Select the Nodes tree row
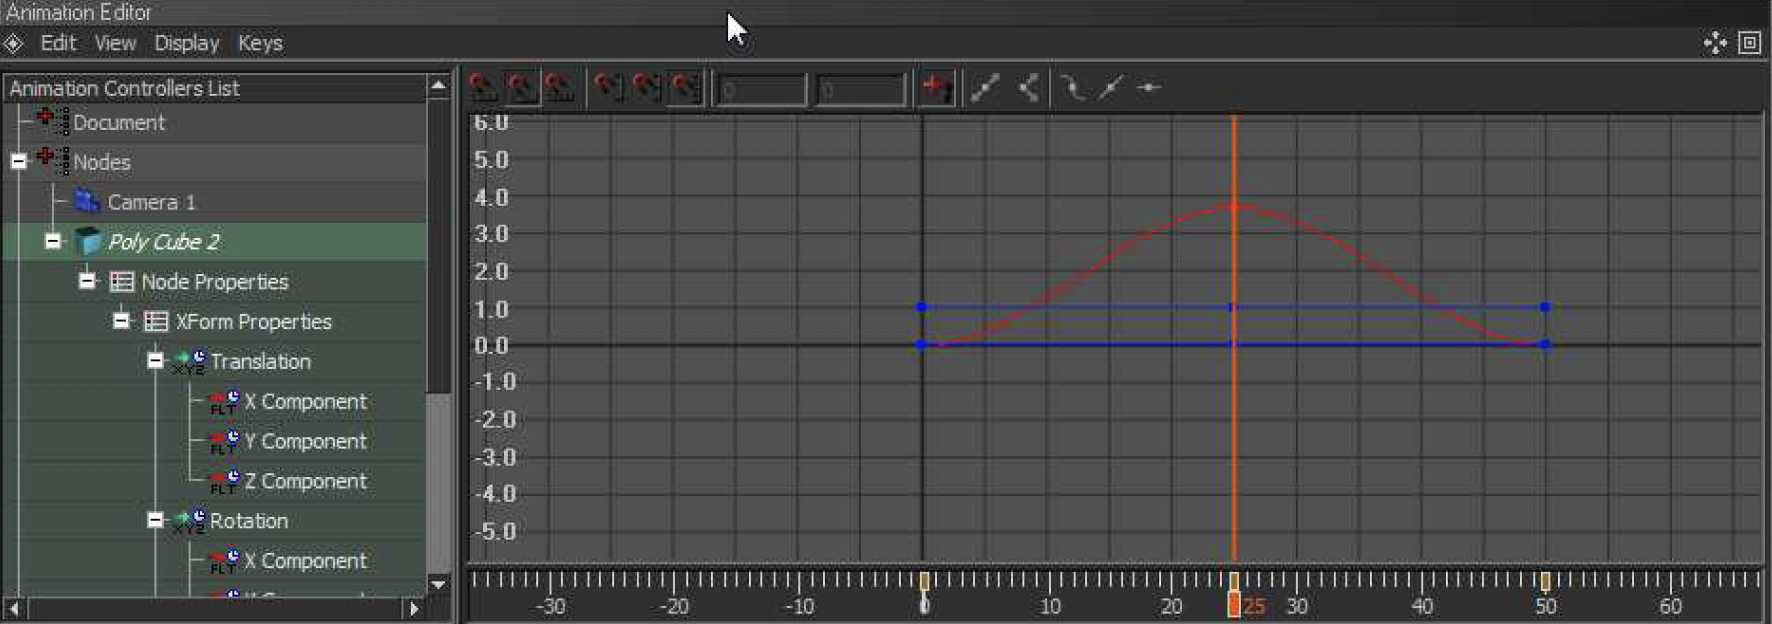The height and width of the screenshot is (624, 1772). [x=215, y=162]
